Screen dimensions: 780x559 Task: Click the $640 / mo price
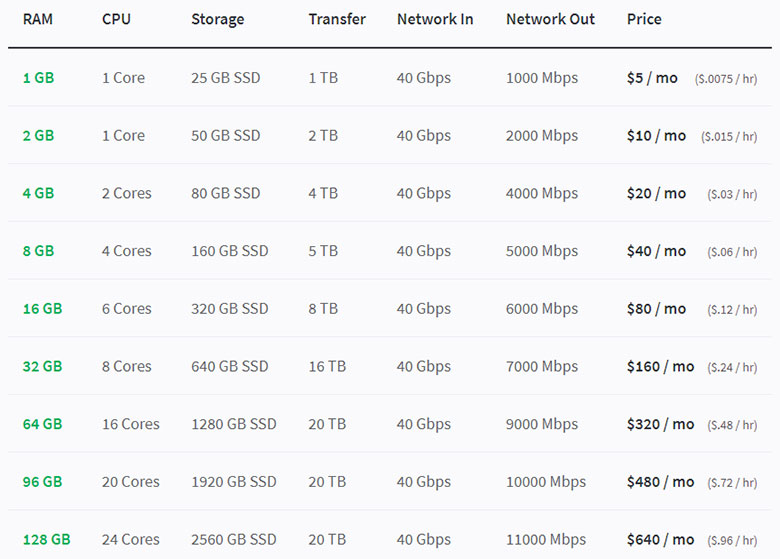660,539
